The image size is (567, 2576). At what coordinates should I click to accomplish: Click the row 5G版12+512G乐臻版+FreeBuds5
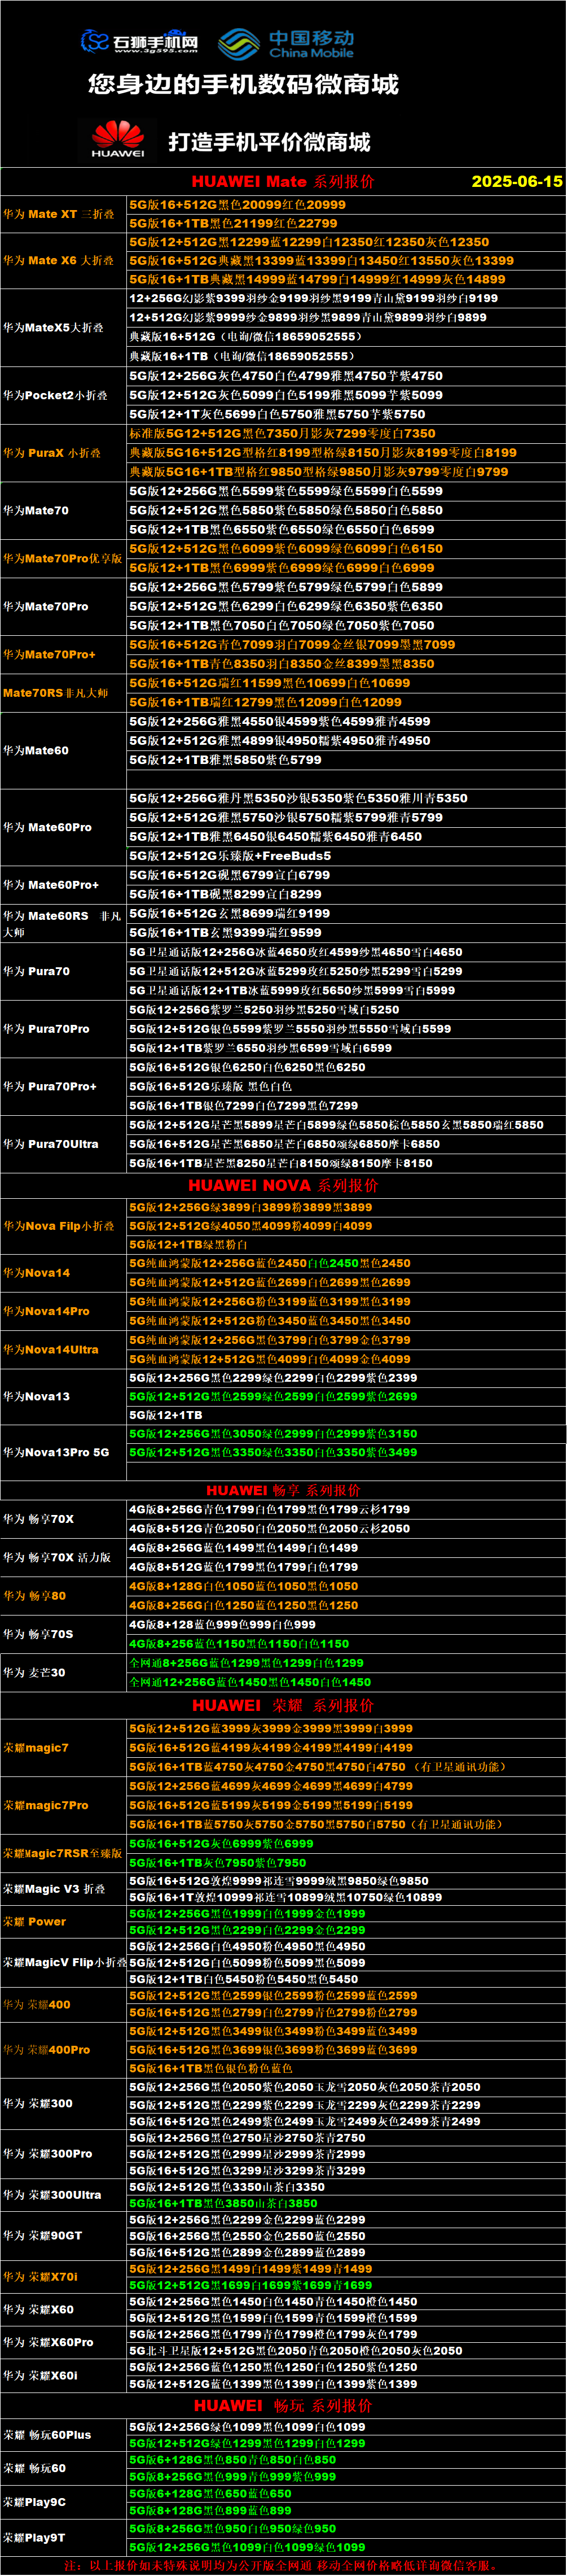[230, 856]
